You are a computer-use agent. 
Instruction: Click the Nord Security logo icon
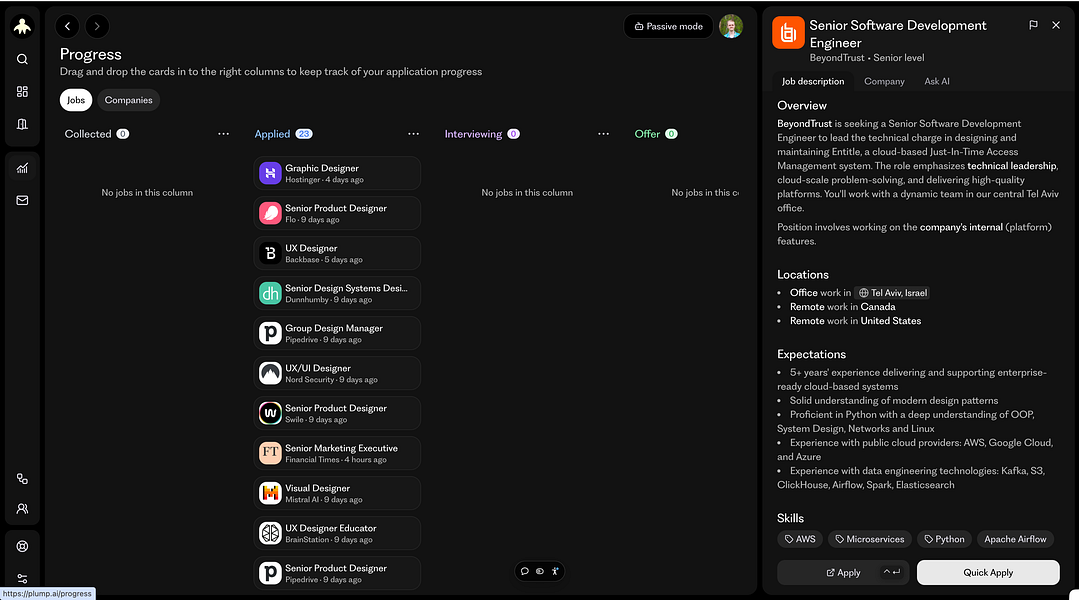pos(270,373)
